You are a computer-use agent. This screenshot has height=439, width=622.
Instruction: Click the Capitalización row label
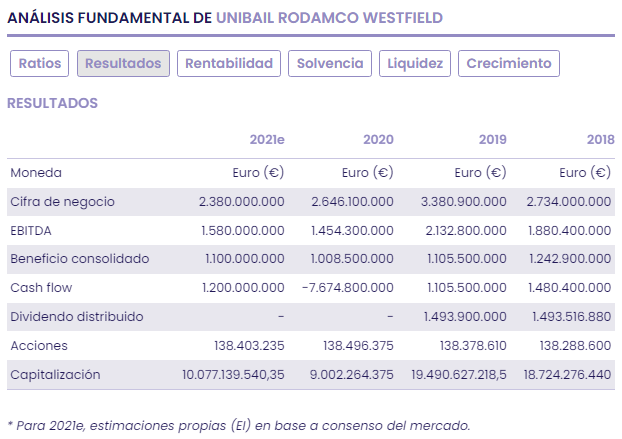coord(55,374)
